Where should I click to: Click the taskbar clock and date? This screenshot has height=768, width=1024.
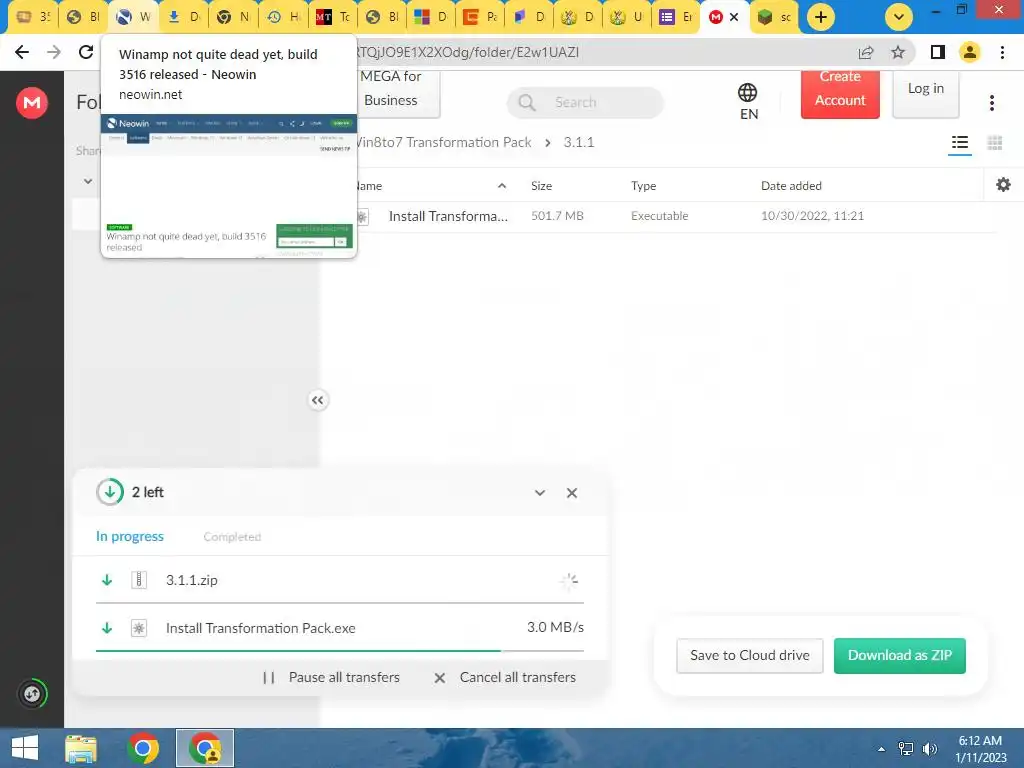click(982, 748)
